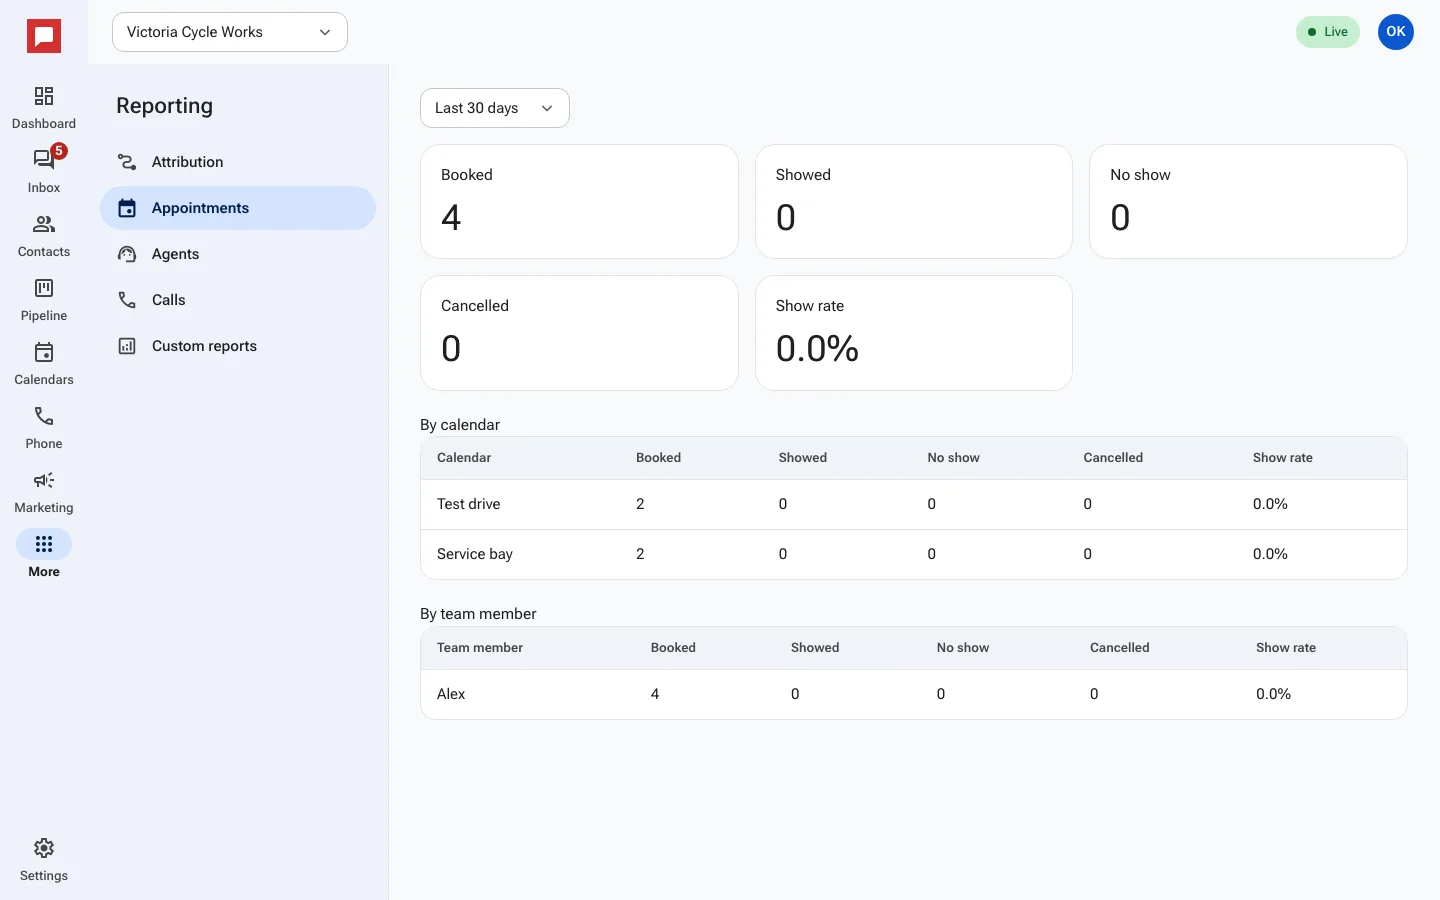1440x900 pixels.
Task: Expand Victoria Cycle Works account dropdown
Action: pyautogui.click(x=230, y=32)
